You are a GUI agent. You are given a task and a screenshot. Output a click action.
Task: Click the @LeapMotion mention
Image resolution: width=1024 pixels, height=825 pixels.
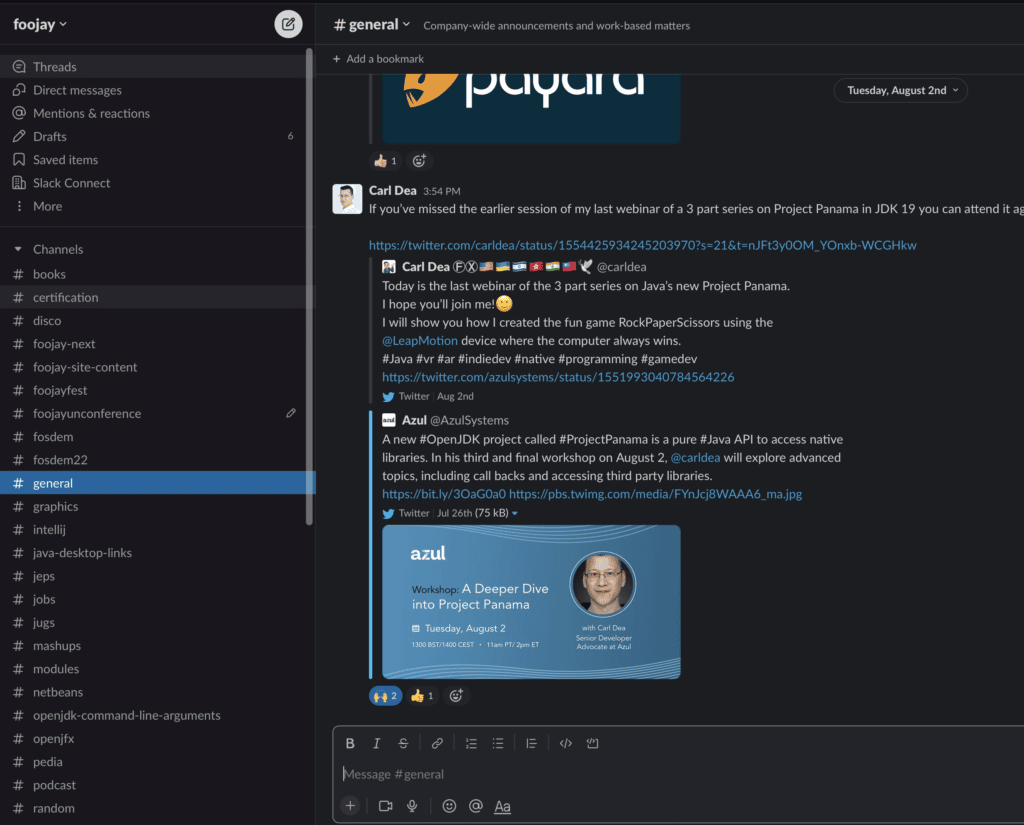(x=420, y=340)
